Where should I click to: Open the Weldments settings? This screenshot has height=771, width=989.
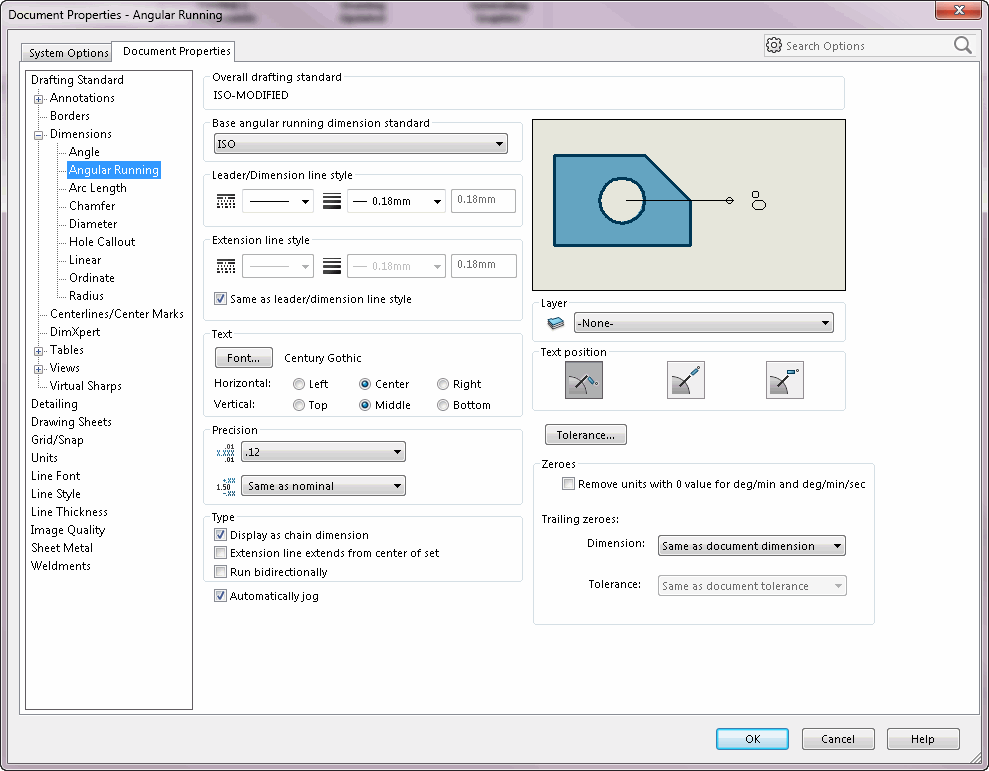point(61,566)
